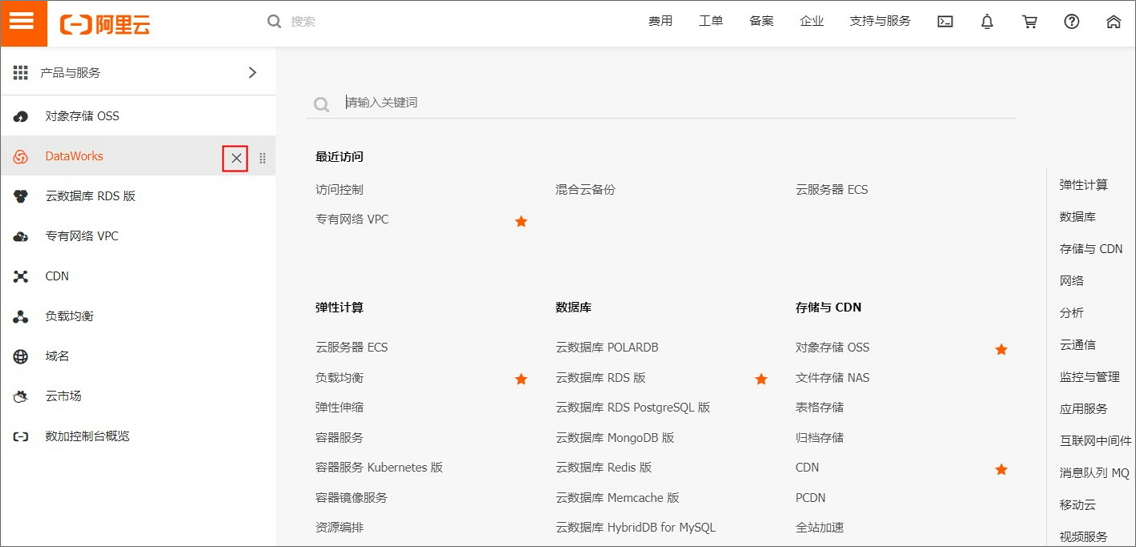The height and width of the screenshot is (547, 1136).
Task: Open the 工单 menu
Action: pyautogui.click(x=711, y=21)
